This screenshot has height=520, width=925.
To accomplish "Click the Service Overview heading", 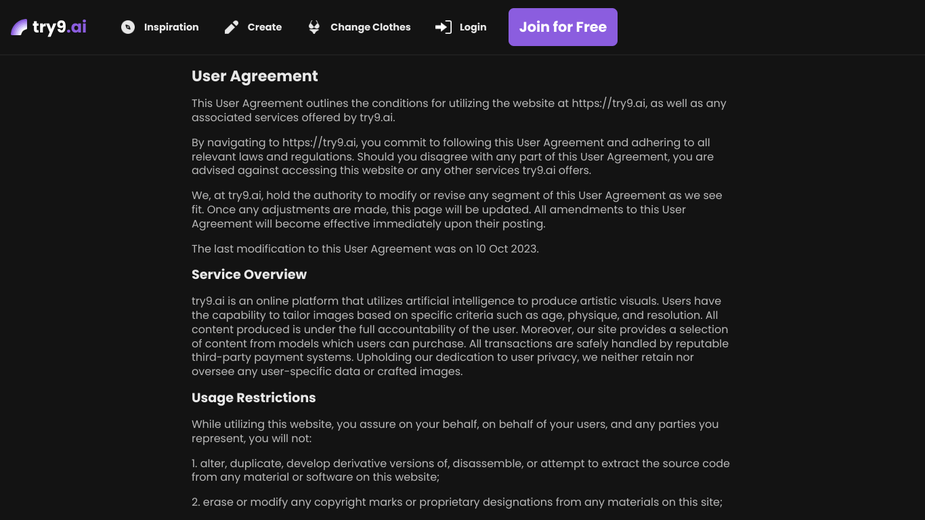I will coord(249,274).
